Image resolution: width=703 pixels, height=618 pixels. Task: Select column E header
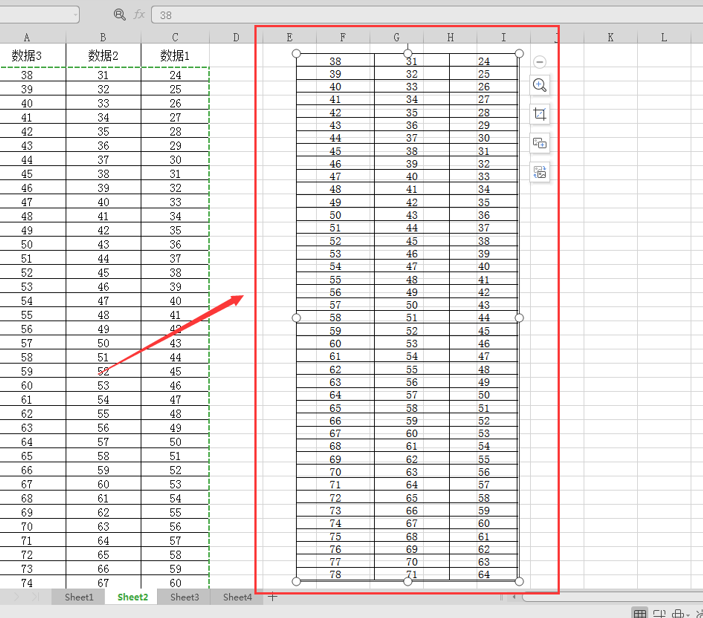(290, 37)
